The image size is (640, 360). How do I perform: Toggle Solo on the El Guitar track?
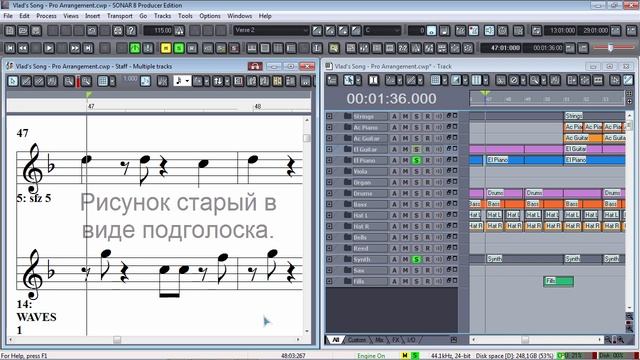416,149
